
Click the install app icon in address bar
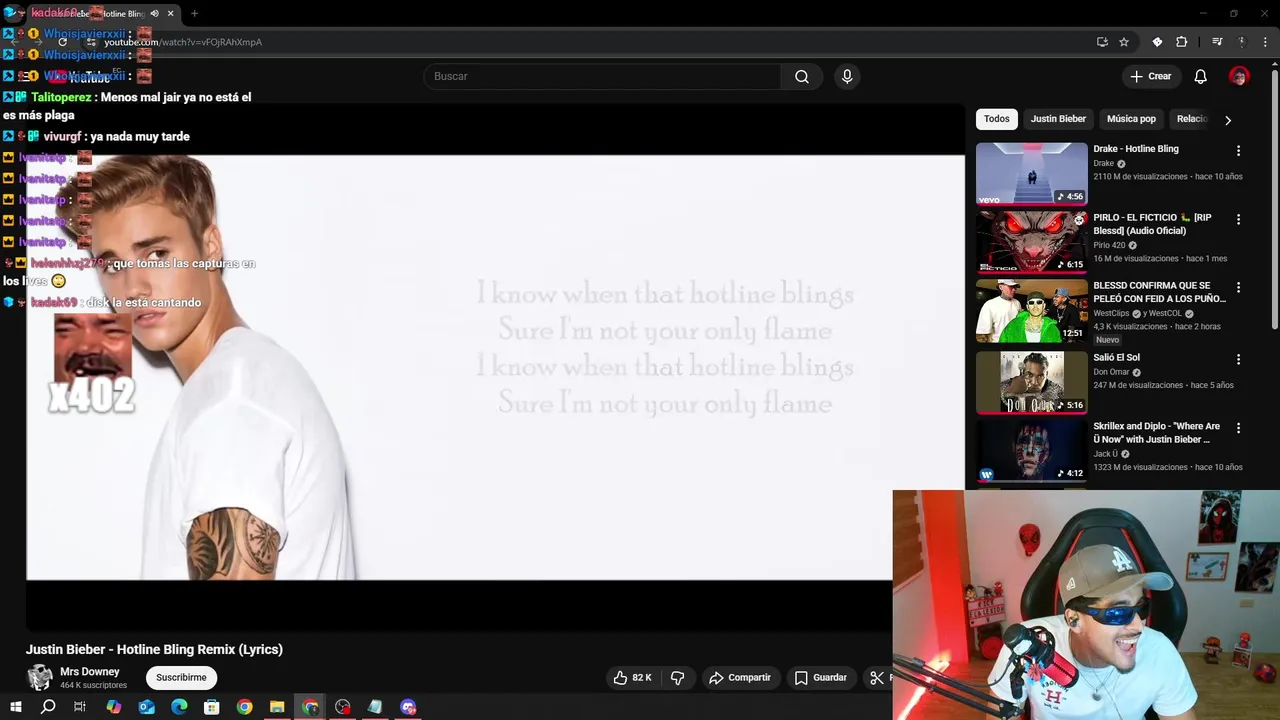(x=1102, y=42)
